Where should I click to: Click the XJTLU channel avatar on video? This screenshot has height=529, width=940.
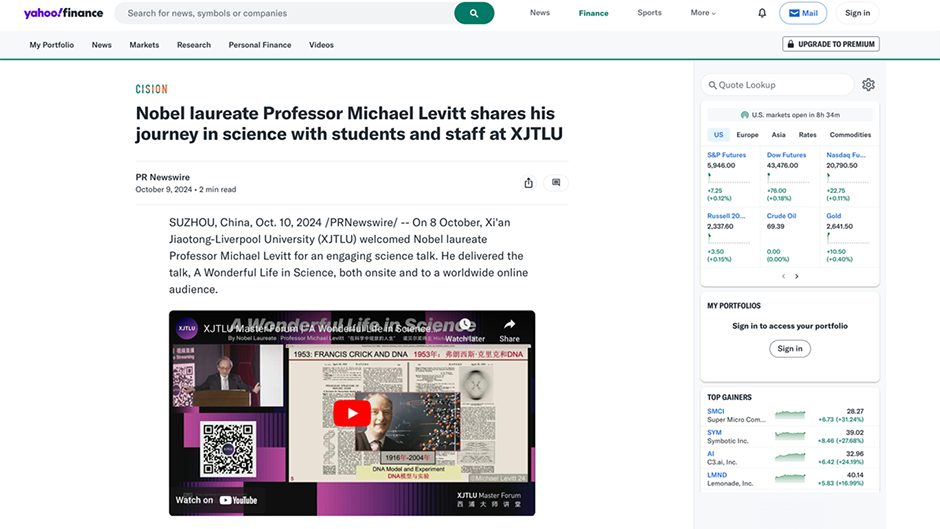(186, 328)
